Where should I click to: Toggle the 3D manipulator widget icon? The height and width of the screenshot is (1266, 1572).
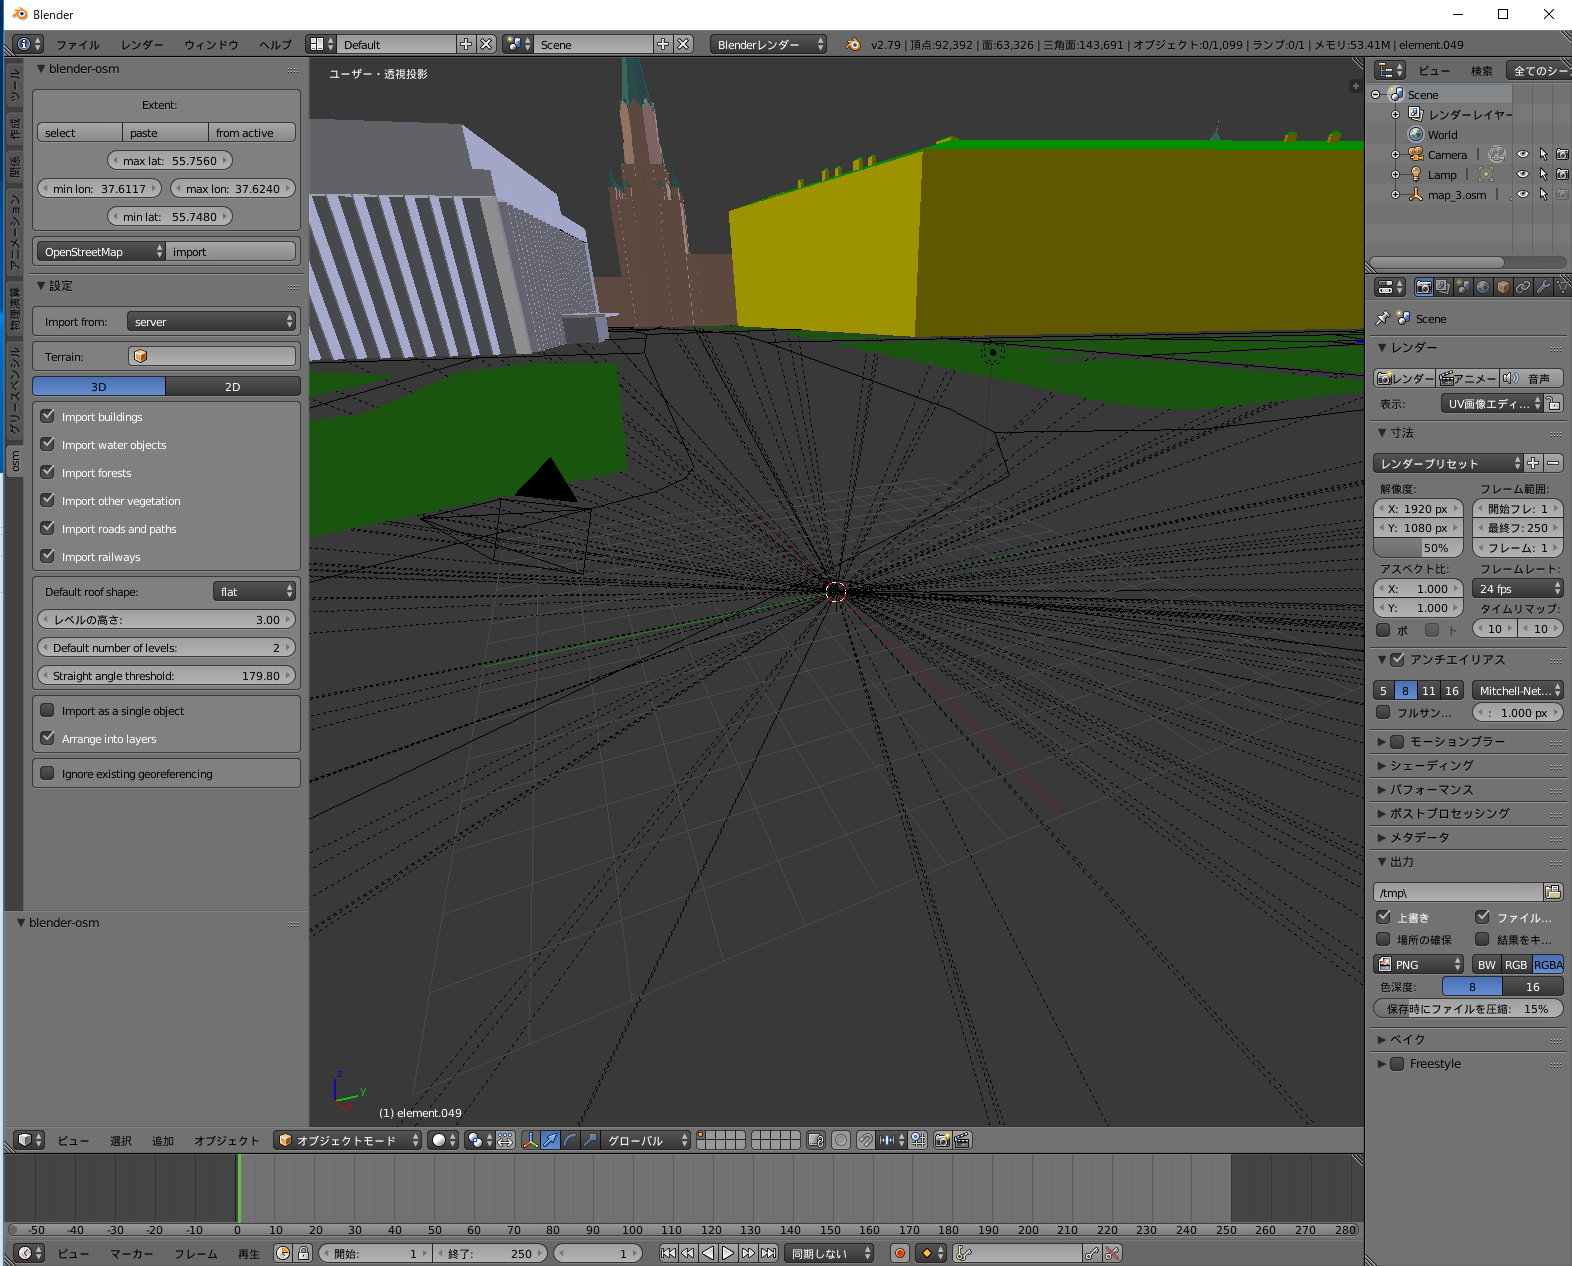(530, 1140)
